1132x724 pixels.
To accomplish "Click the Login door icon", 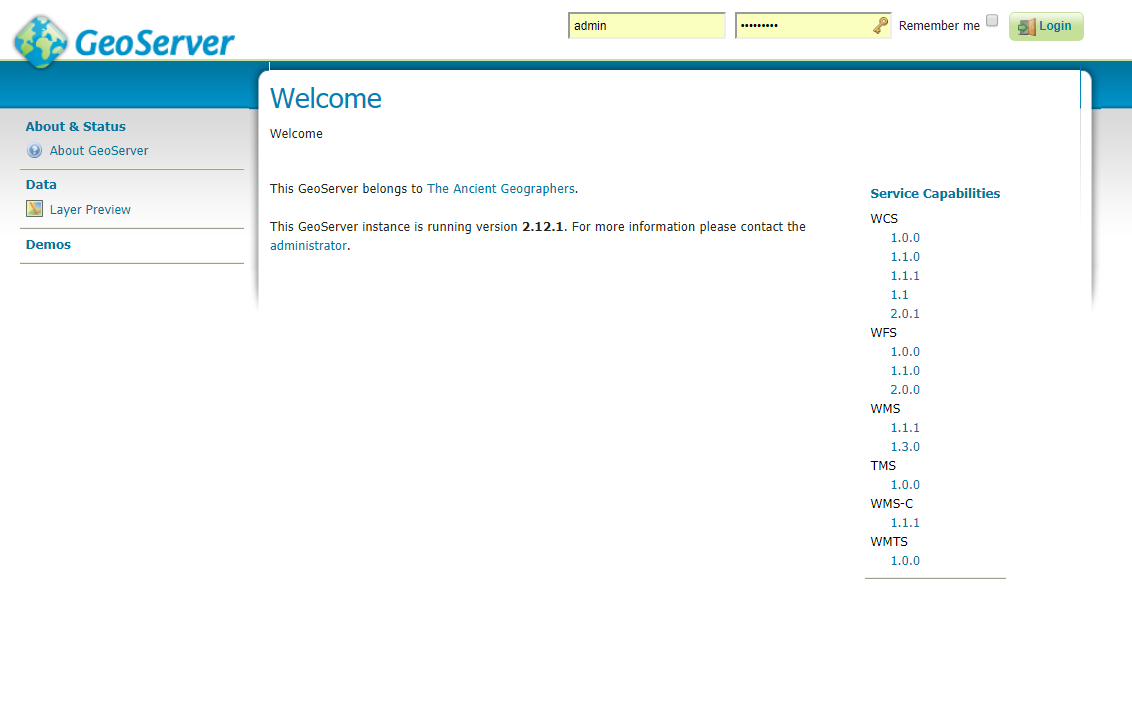I will (1026, 27).
